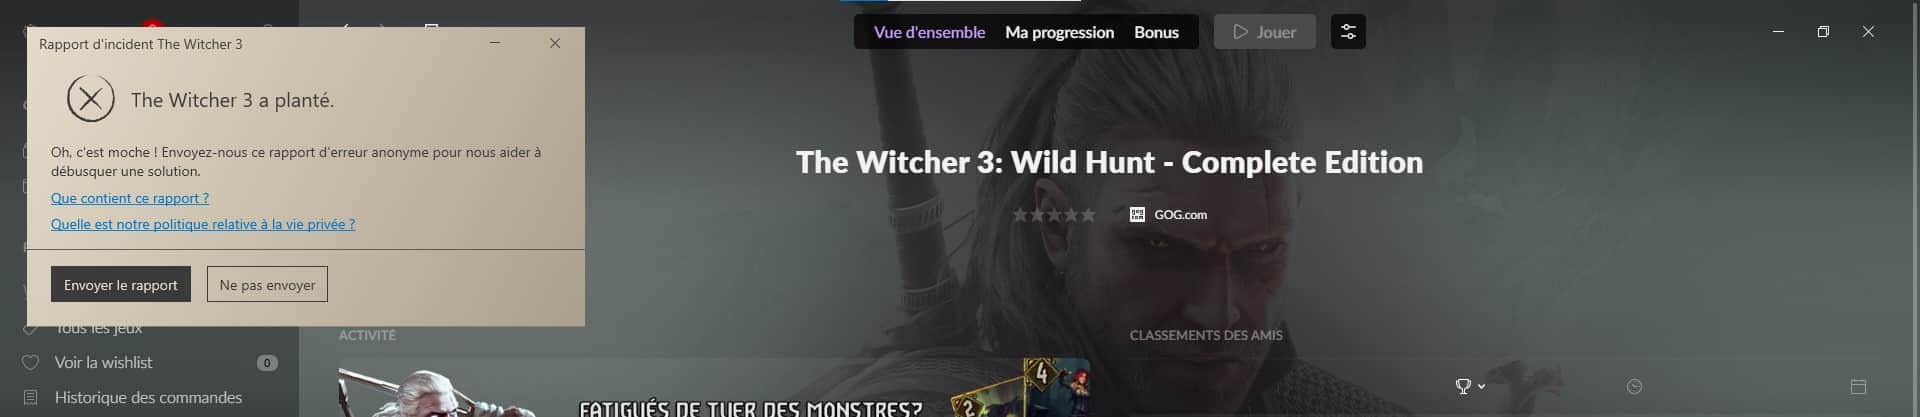Open Voir la wishlist in sidebar

(x=104, y=363)
